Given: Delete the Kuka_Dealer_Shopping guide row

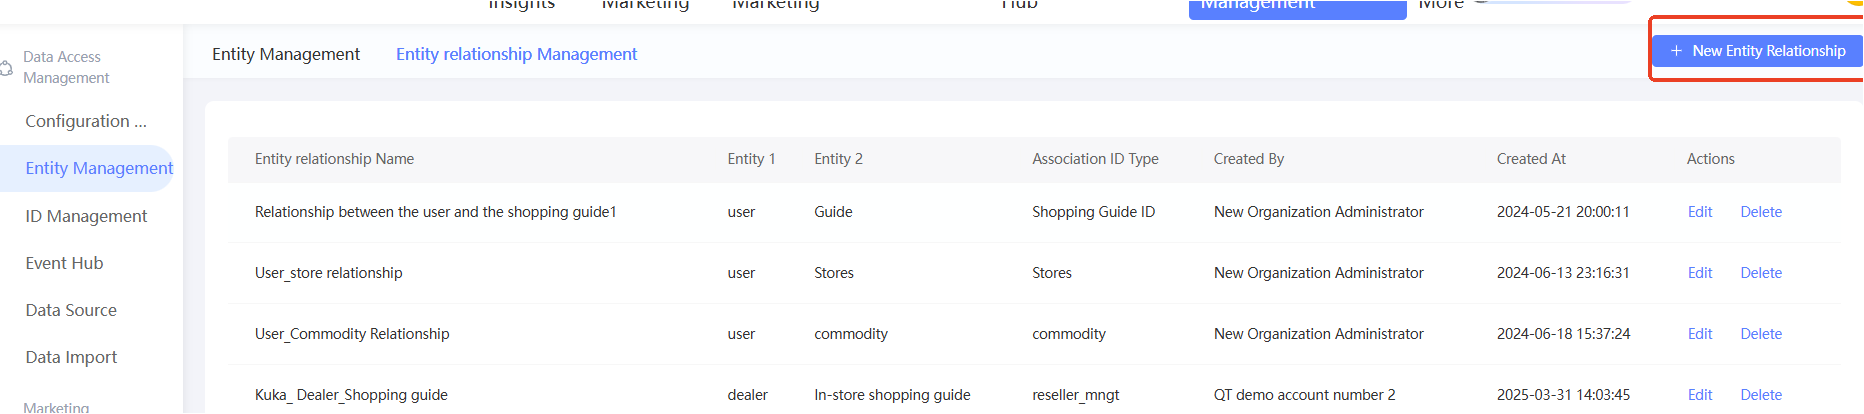Looking at the screenshot, I should click(x=1761, y=395).
